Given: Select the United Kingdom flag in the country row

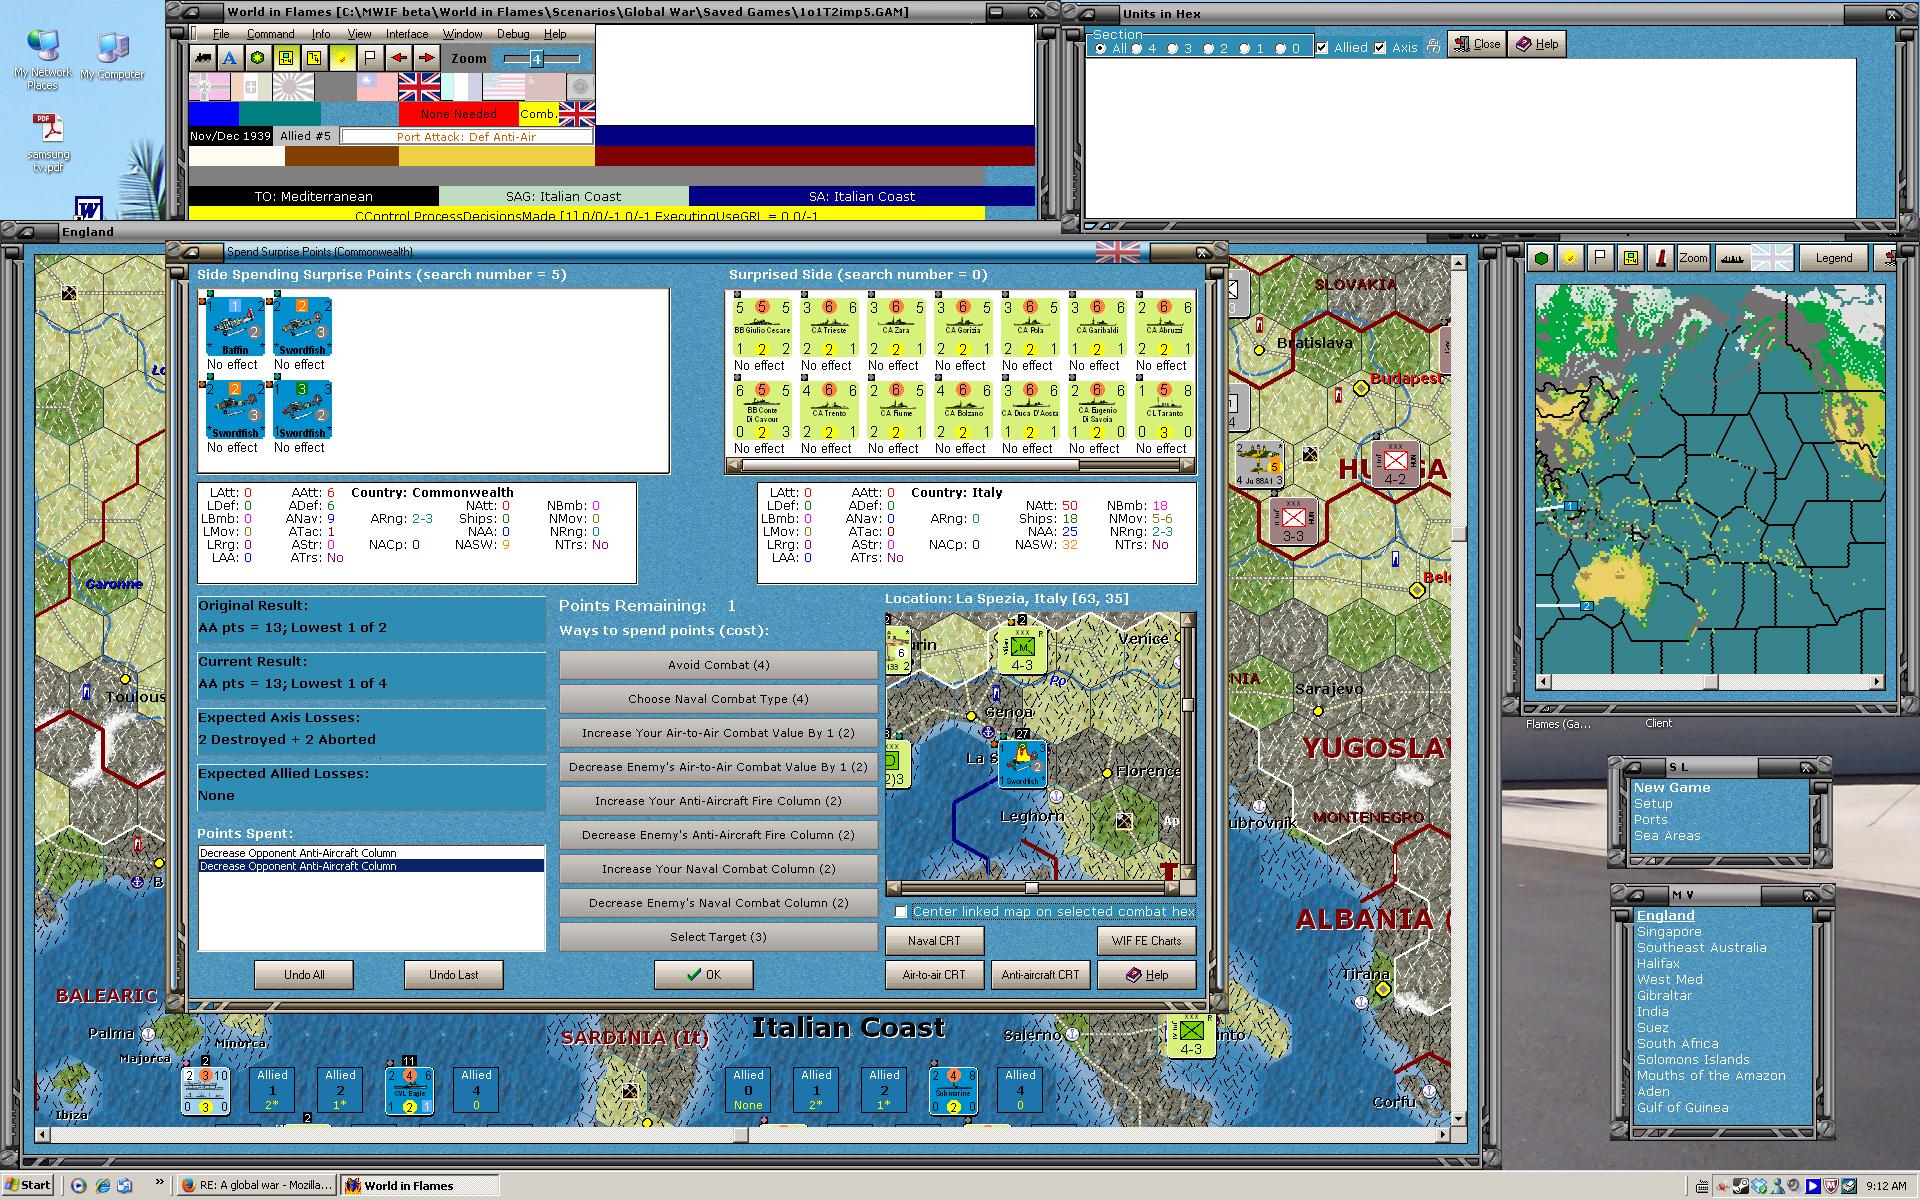Looking at the screenshot, I should click(419, 87).
